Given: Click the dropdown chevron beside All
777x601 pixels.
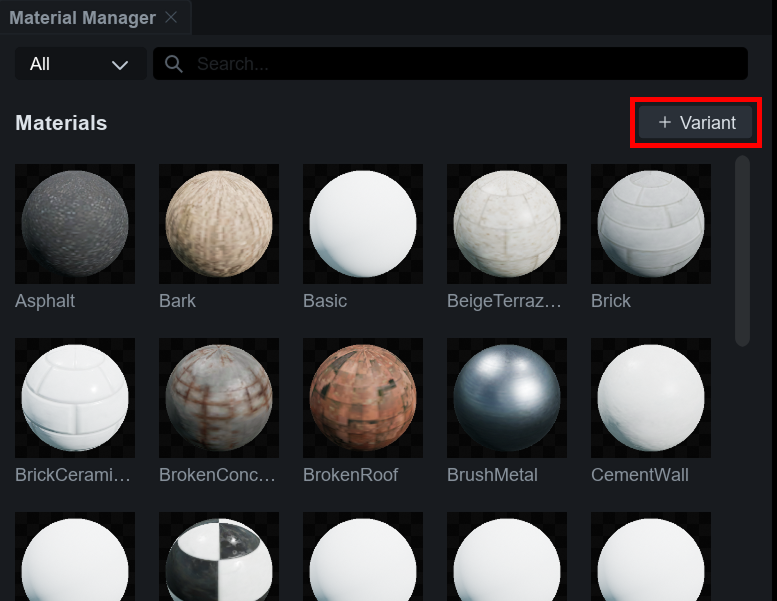Looking at the screenshot, I should 120,65.
